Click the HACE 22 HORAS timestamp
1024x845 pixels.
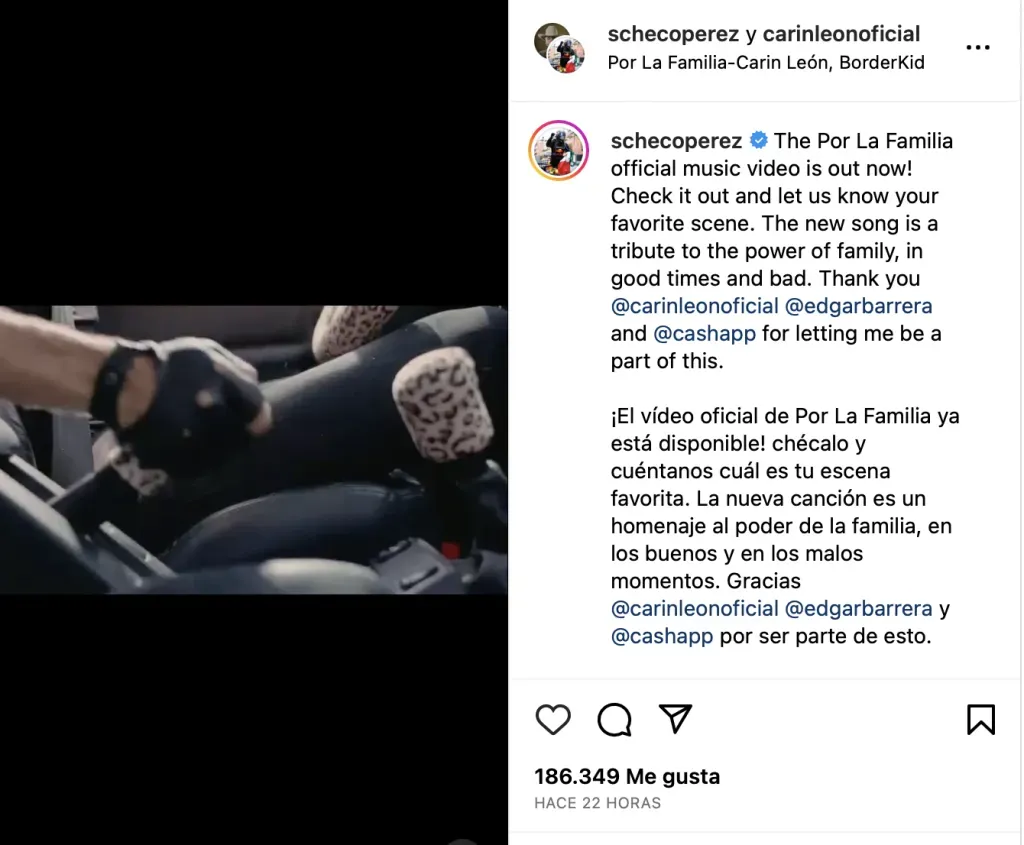[598, 803]
